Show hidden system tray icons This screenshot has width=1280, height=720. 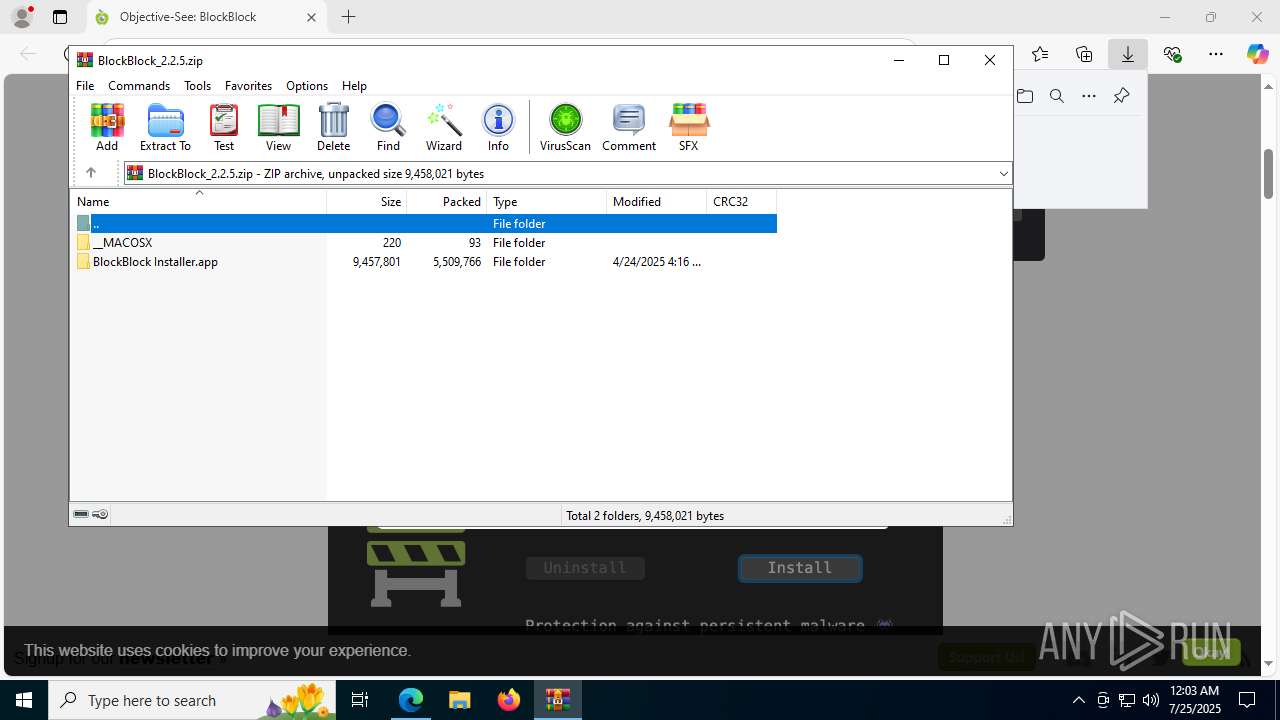pos(1078,700)
